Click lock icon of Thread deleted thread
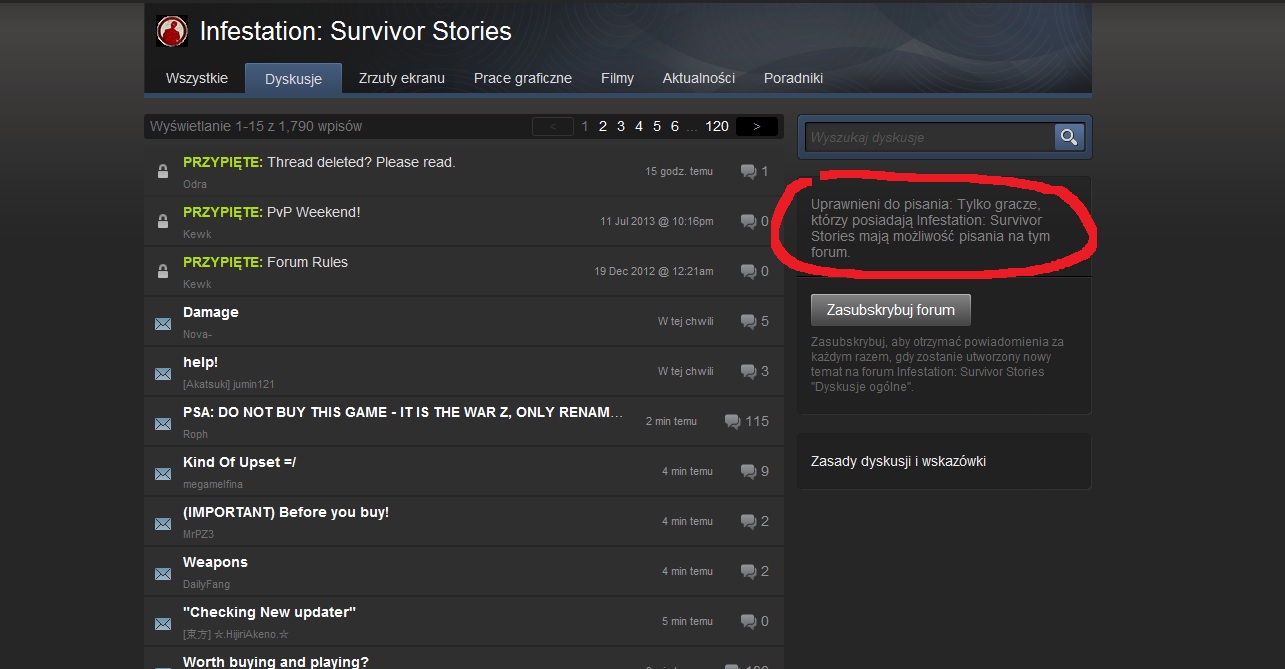1285x669 pixels. pos(163,172)
